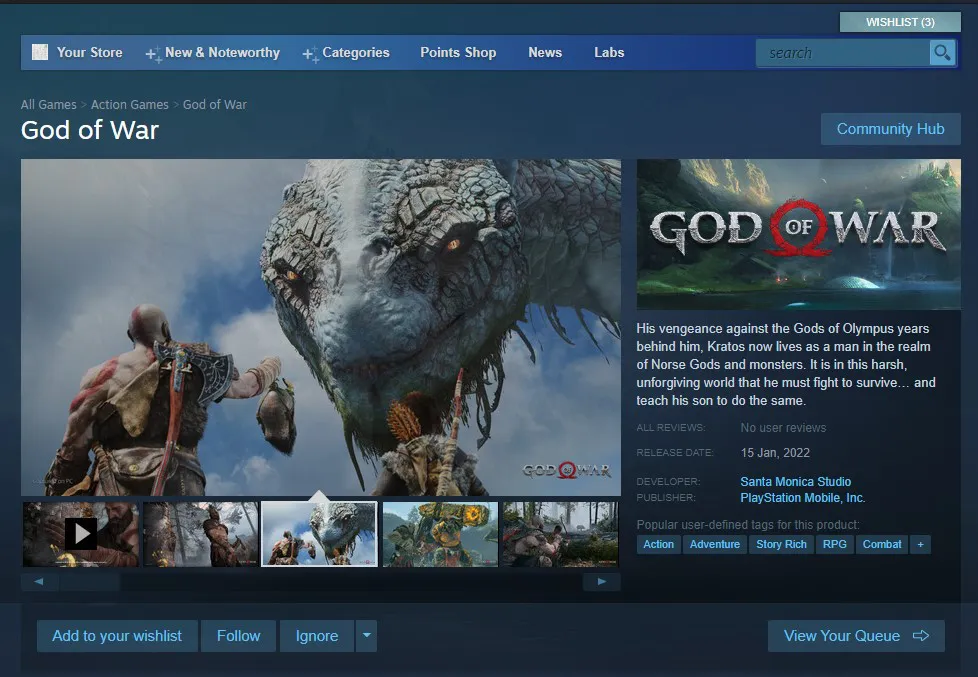Viewport: 978px width, 677px height.
Task: Click the Your Store avatar icon
Action: [40, 52]
